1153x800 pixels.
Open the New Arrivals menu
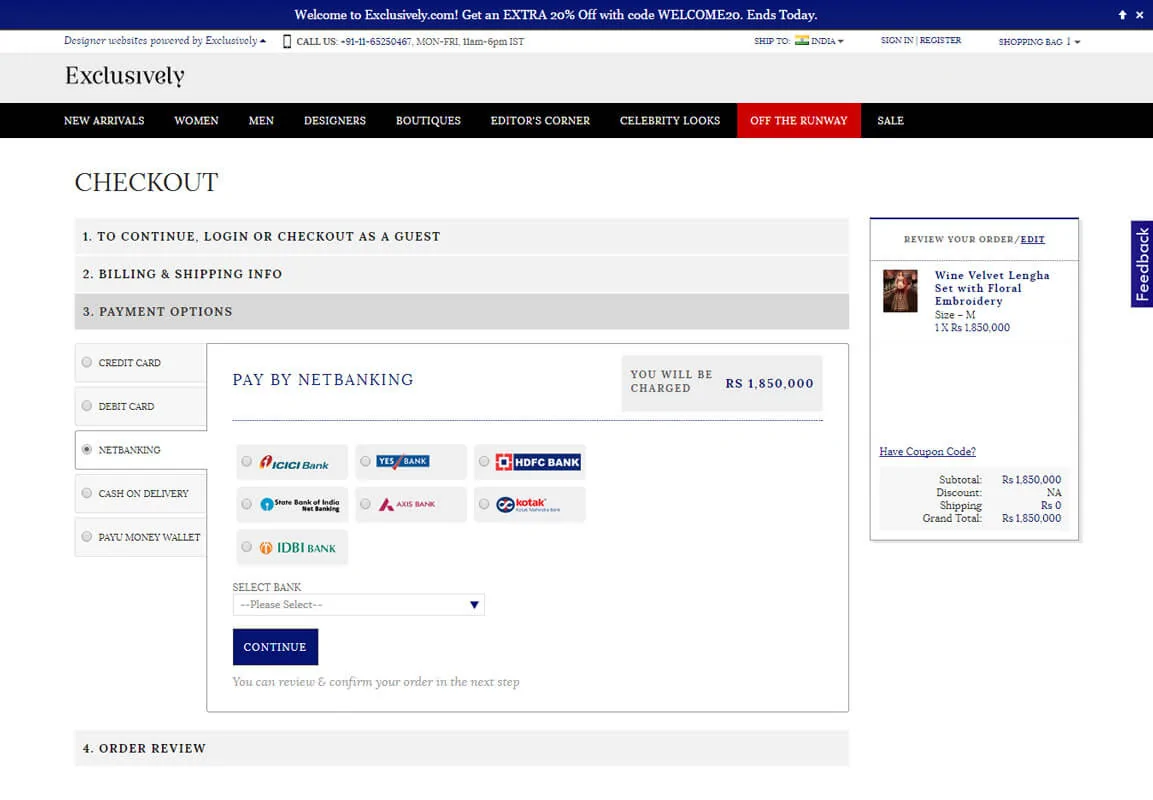click(104, 121)
